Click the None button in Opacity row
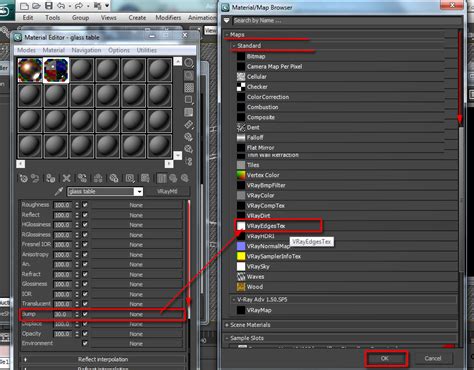Screen dimensions: 474x370 (x=136, y=334)
